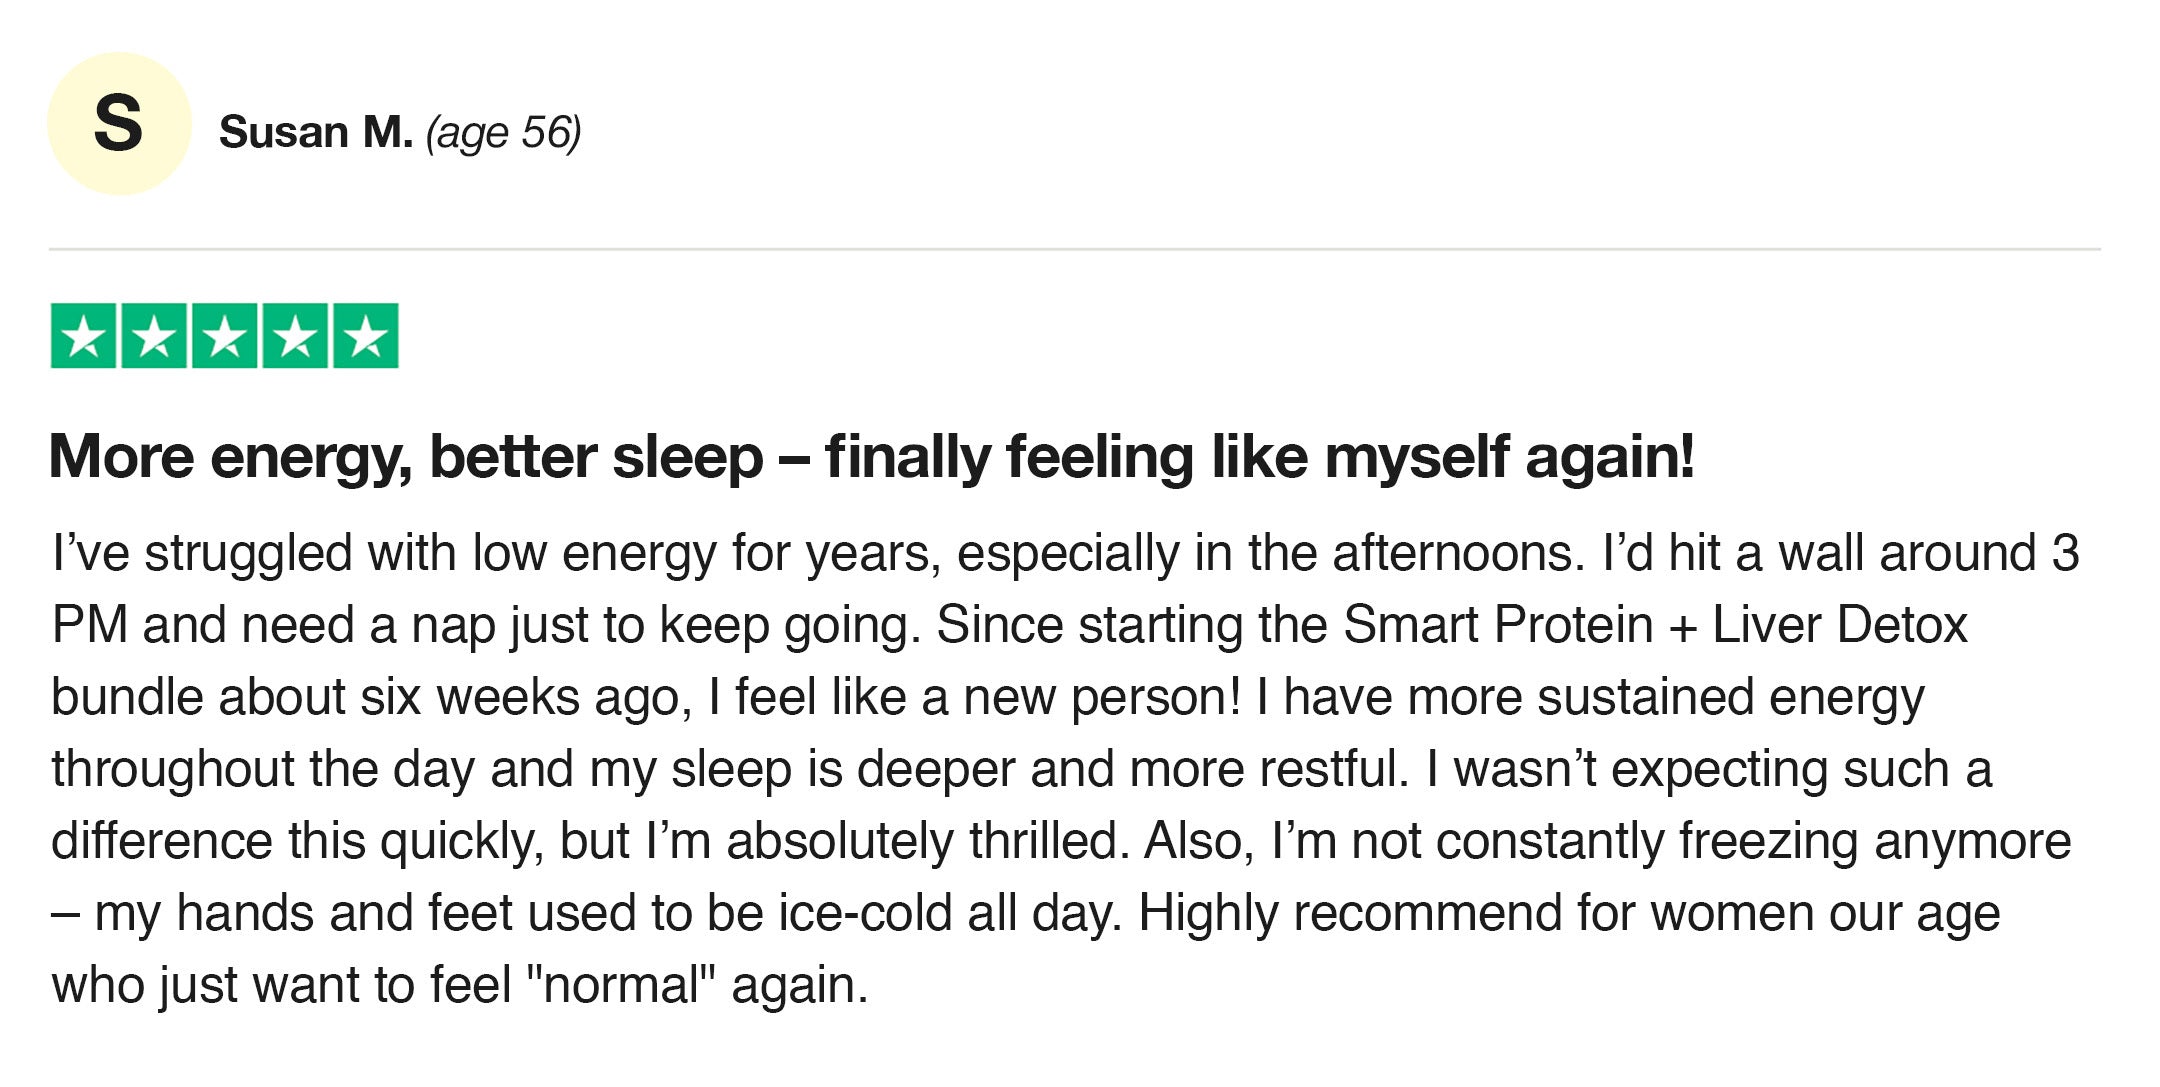Viewport: 2160px width, 1087px height.
Task: Click the third green rating star
Action: tap(225, 336)
